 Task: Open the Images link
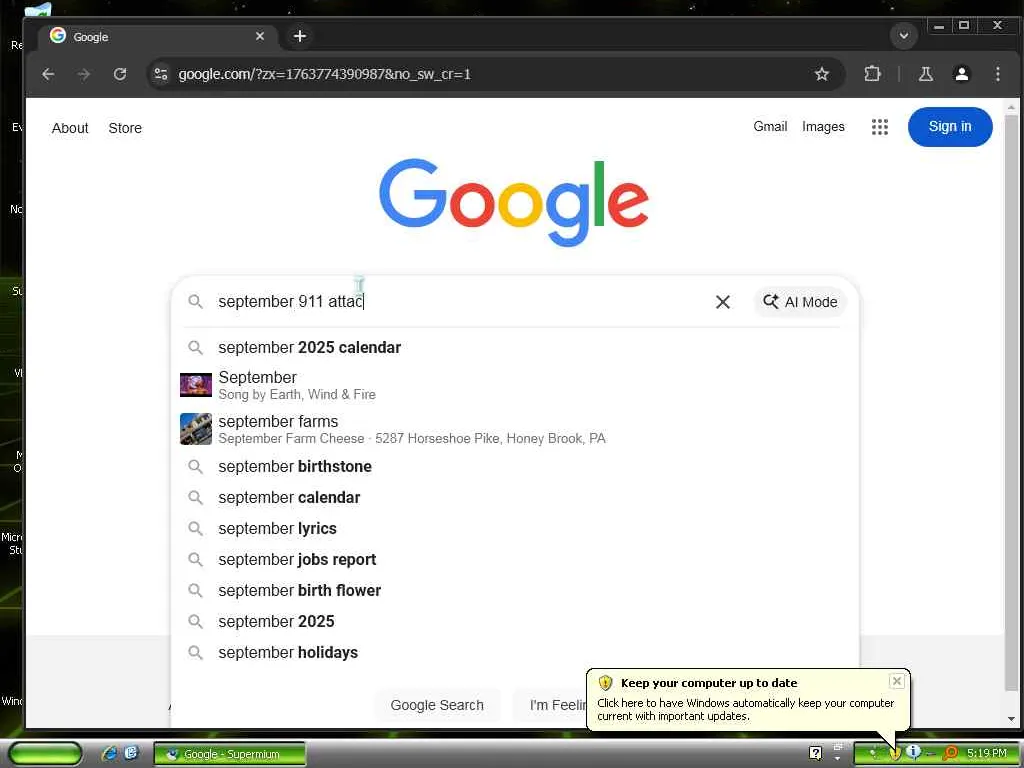(823, 126)
